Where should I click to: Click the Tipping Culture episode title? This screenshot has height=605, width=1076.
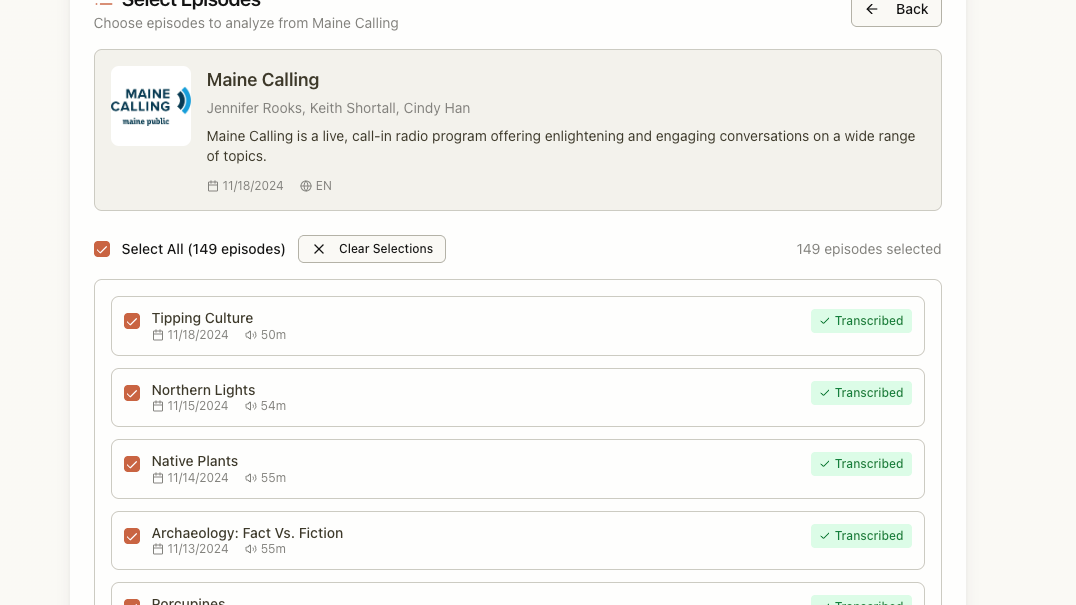click(x=202, y=318)
